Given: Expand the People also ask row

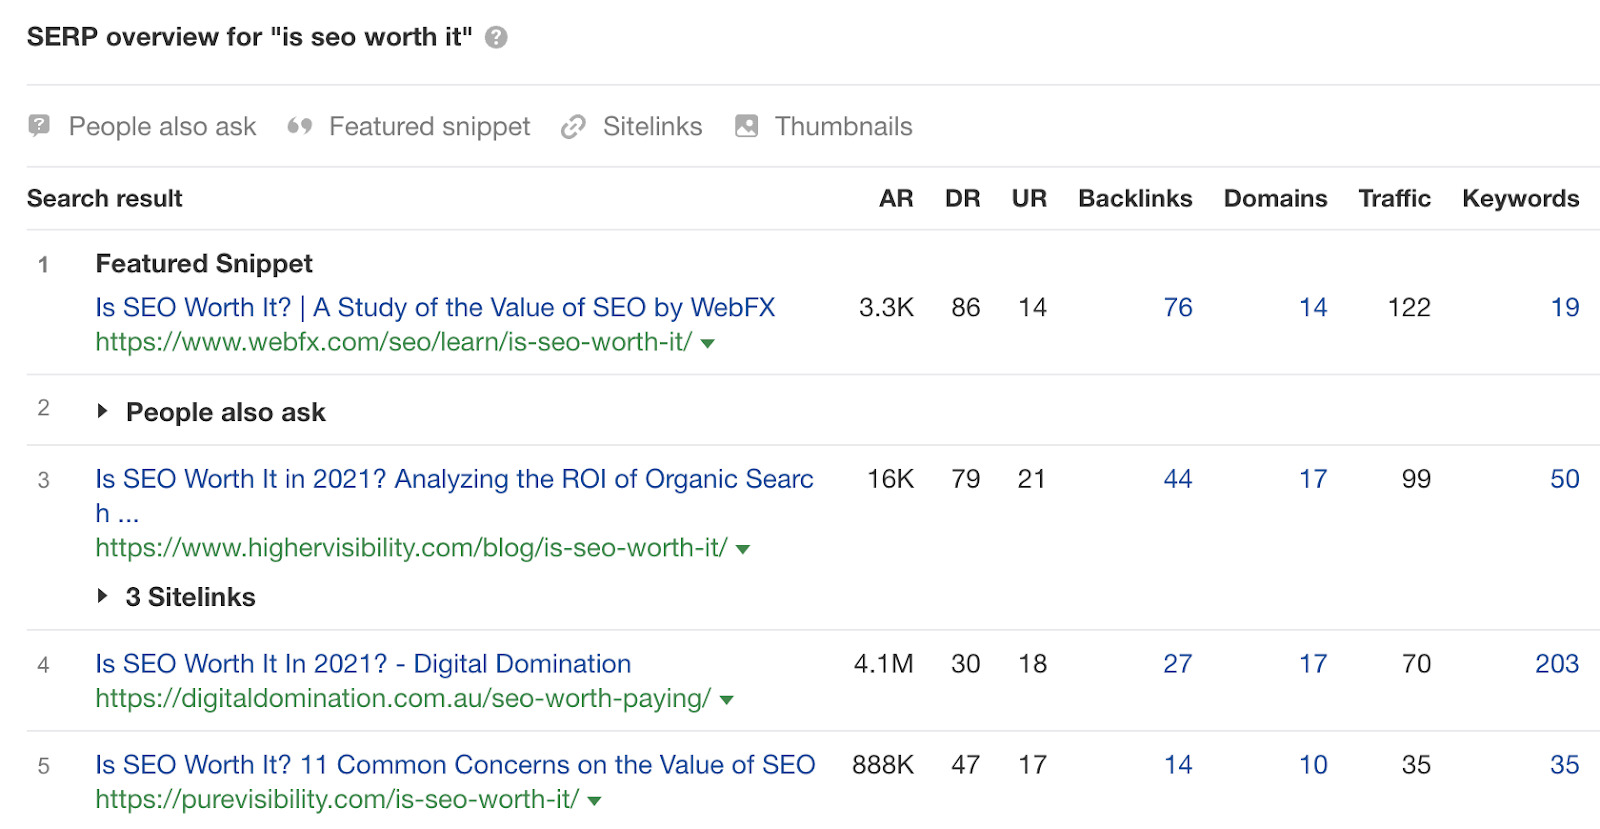Looking at the screenshot, I should pos(104,411).
